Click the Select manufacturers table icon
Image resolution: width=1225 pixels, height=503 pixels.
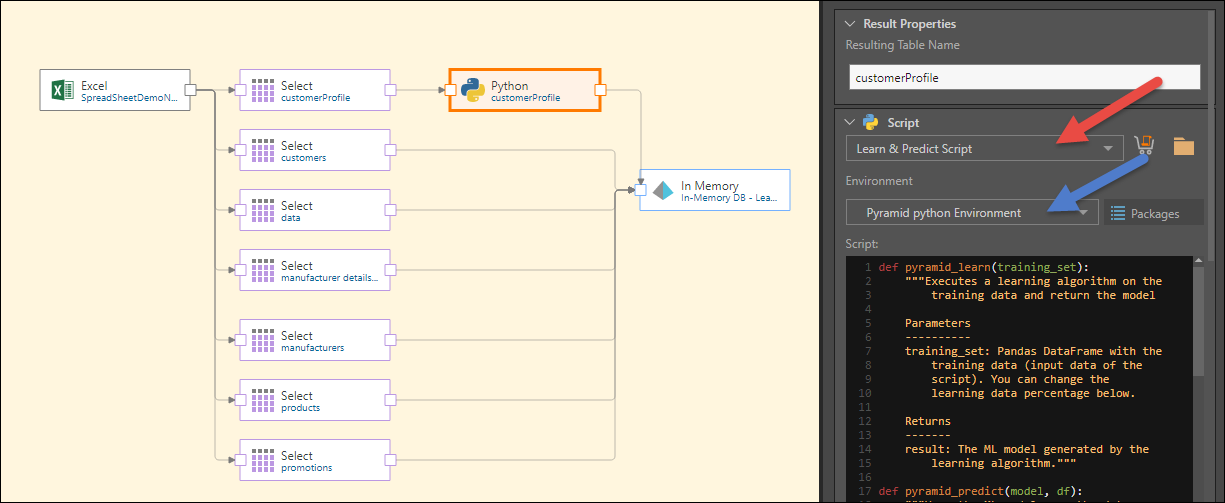click(263, 341)
